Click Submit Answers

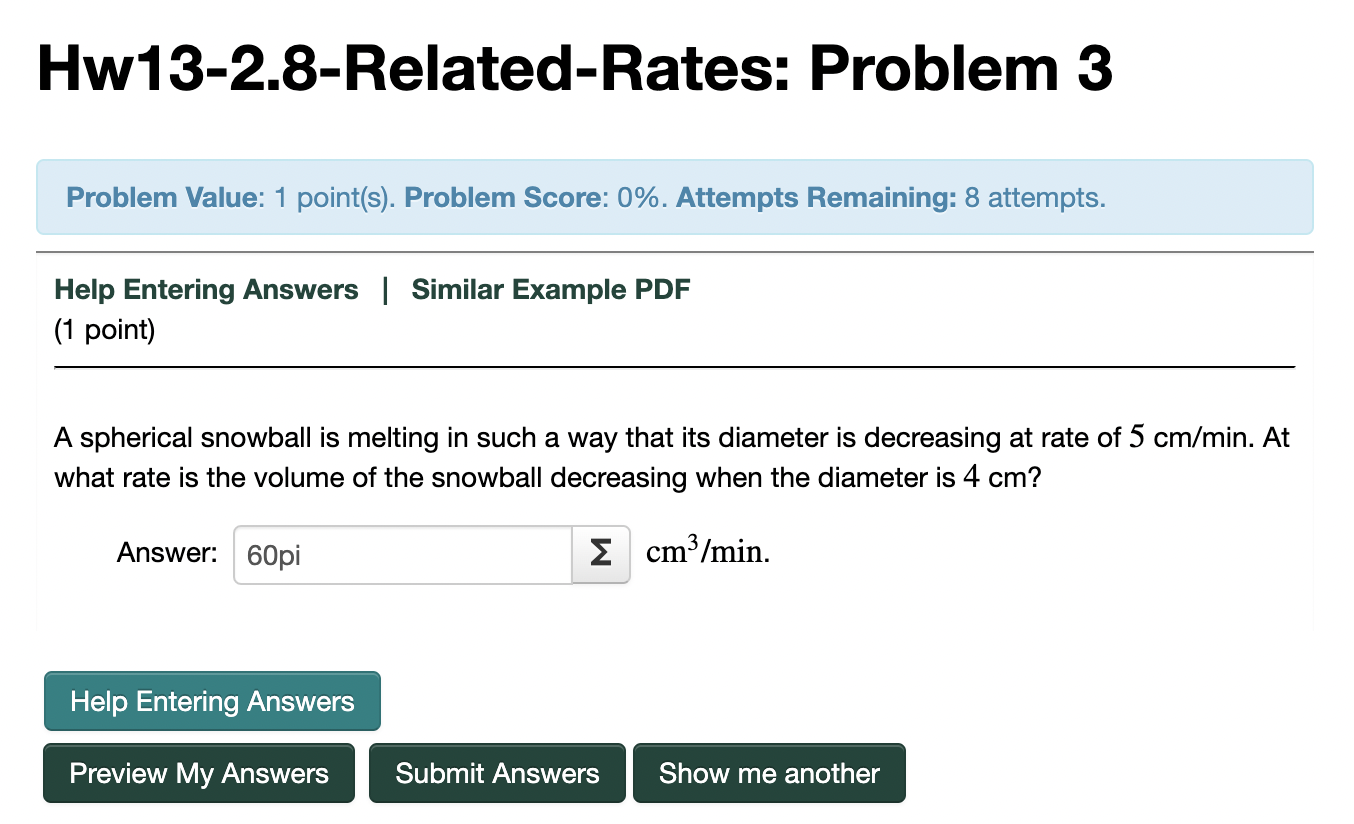pyautogui.click(x=497, y=773)
